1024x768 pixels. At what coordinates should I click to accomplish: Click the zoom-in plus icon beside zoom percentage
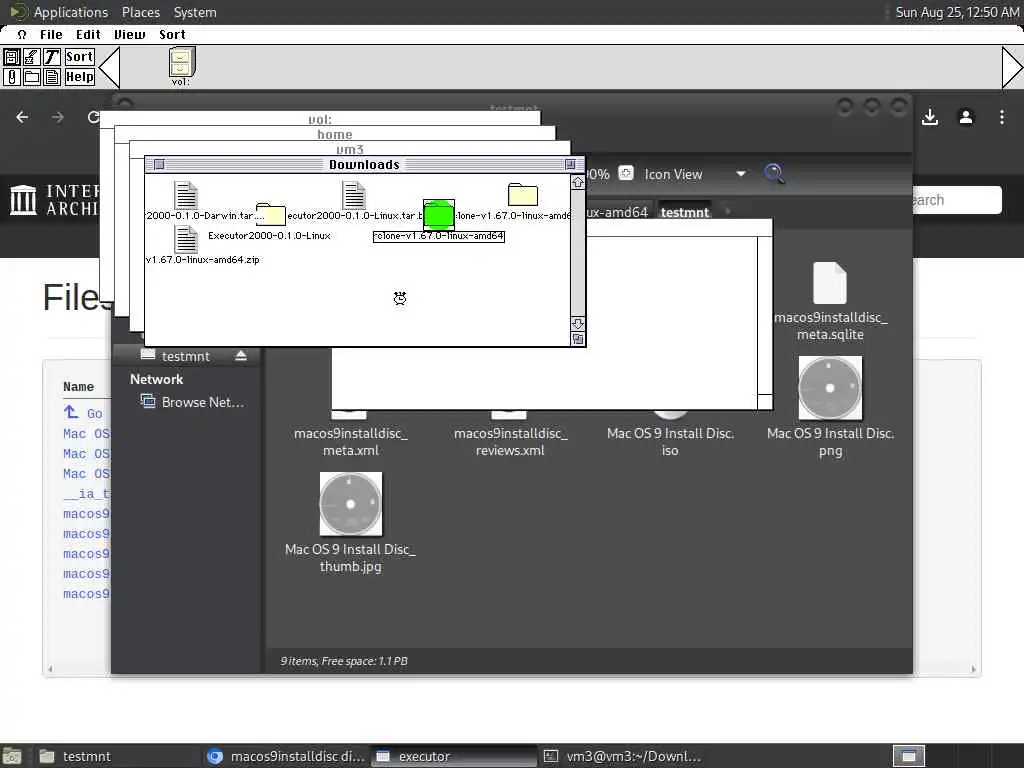pyautogui.click(x=626, y=173)
